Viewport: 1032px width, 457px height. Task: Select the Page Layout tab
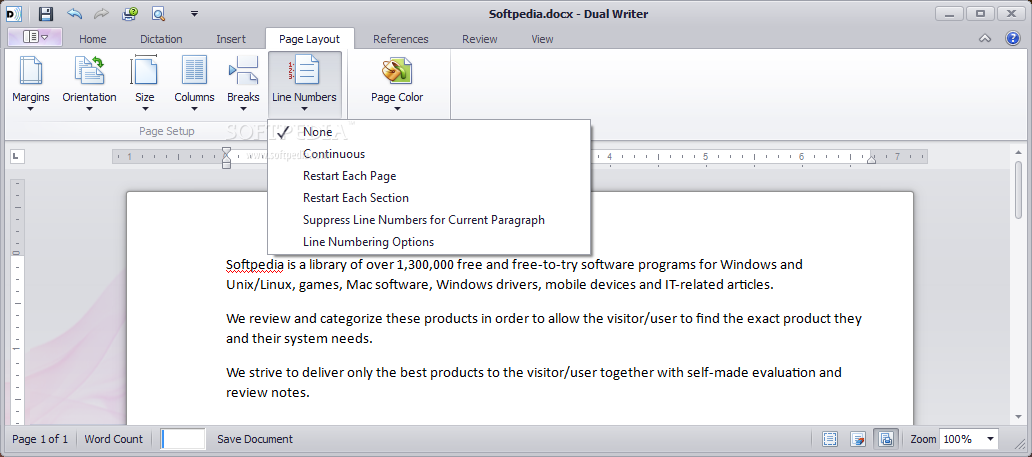(x=309, y=40)
